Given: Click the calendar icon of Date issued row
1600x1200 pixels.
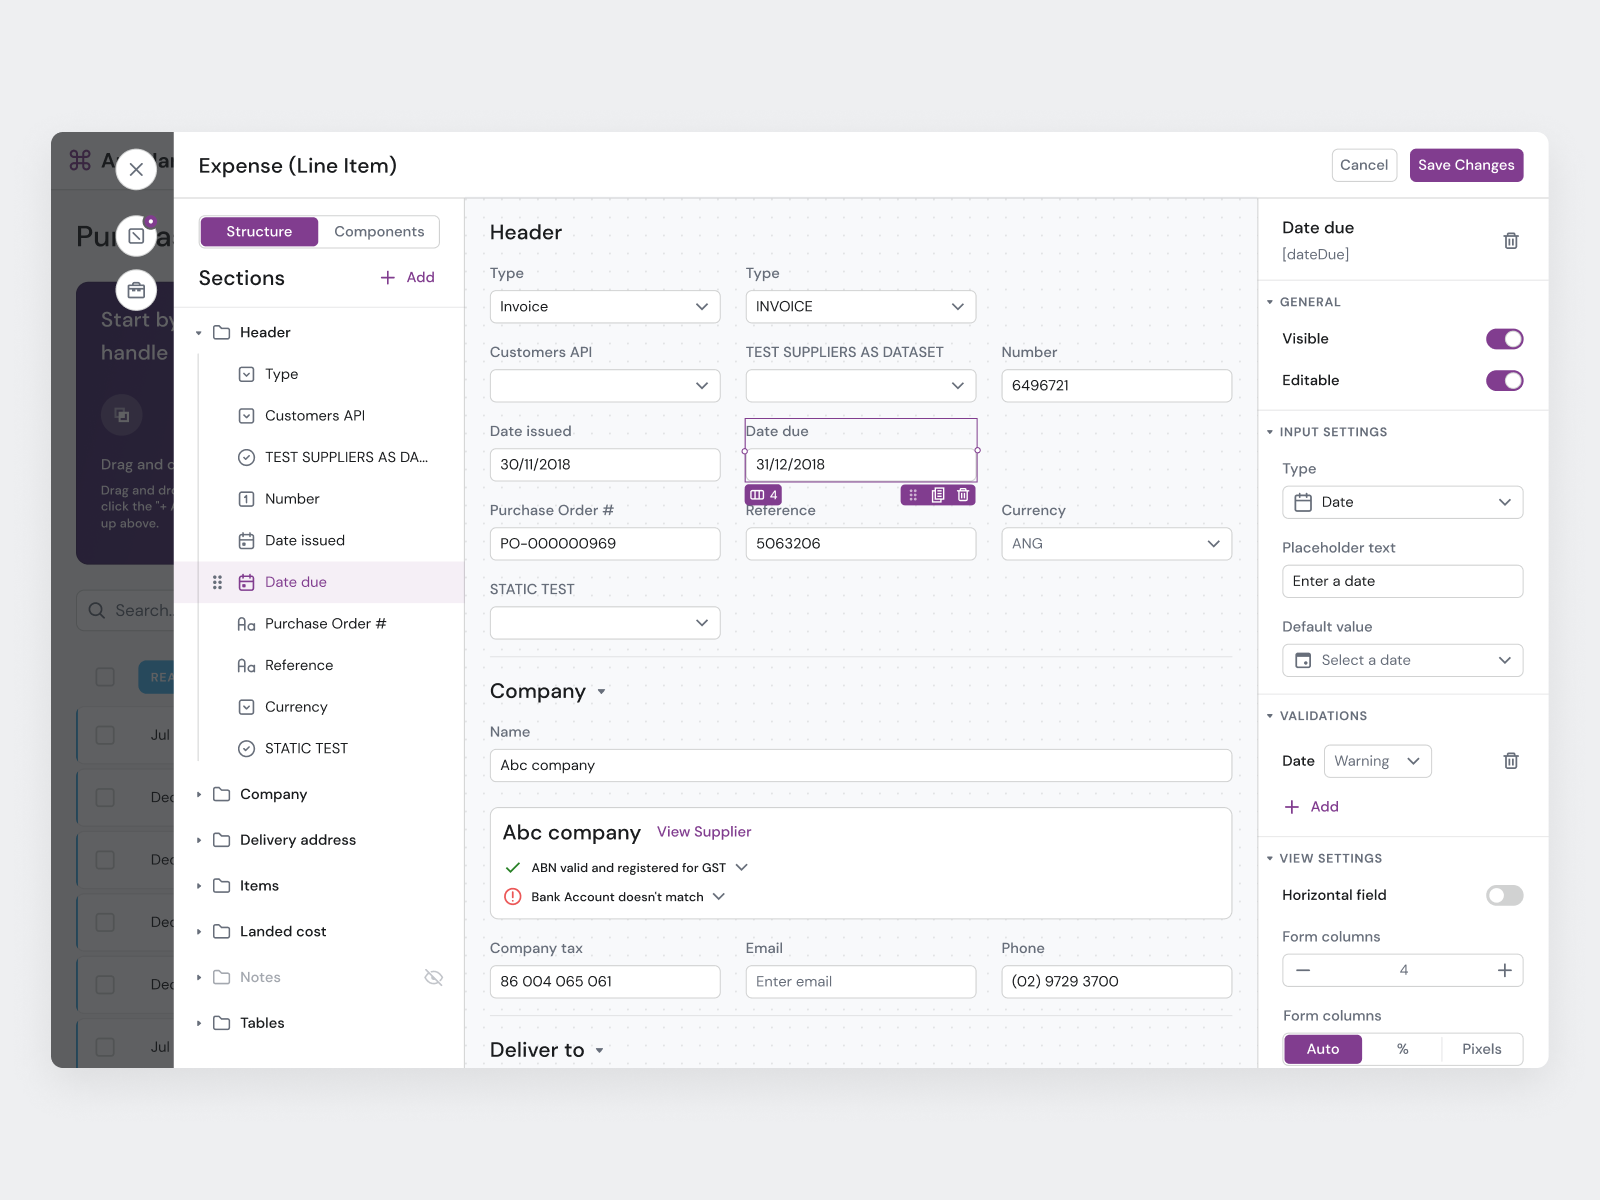Looking at the screenshot, I should (246, 541).
